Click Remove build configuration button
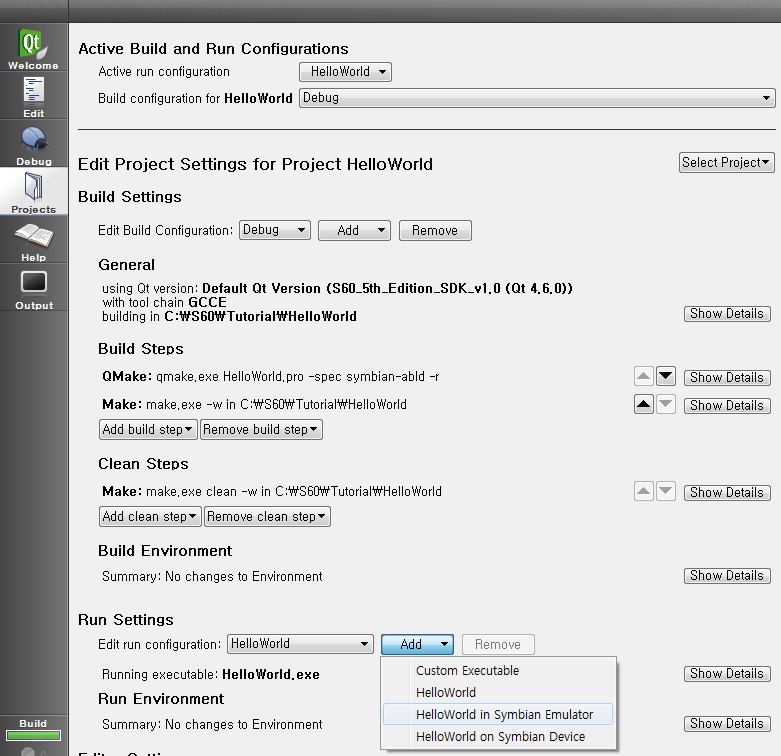The image size is (781, 756). 435,230
